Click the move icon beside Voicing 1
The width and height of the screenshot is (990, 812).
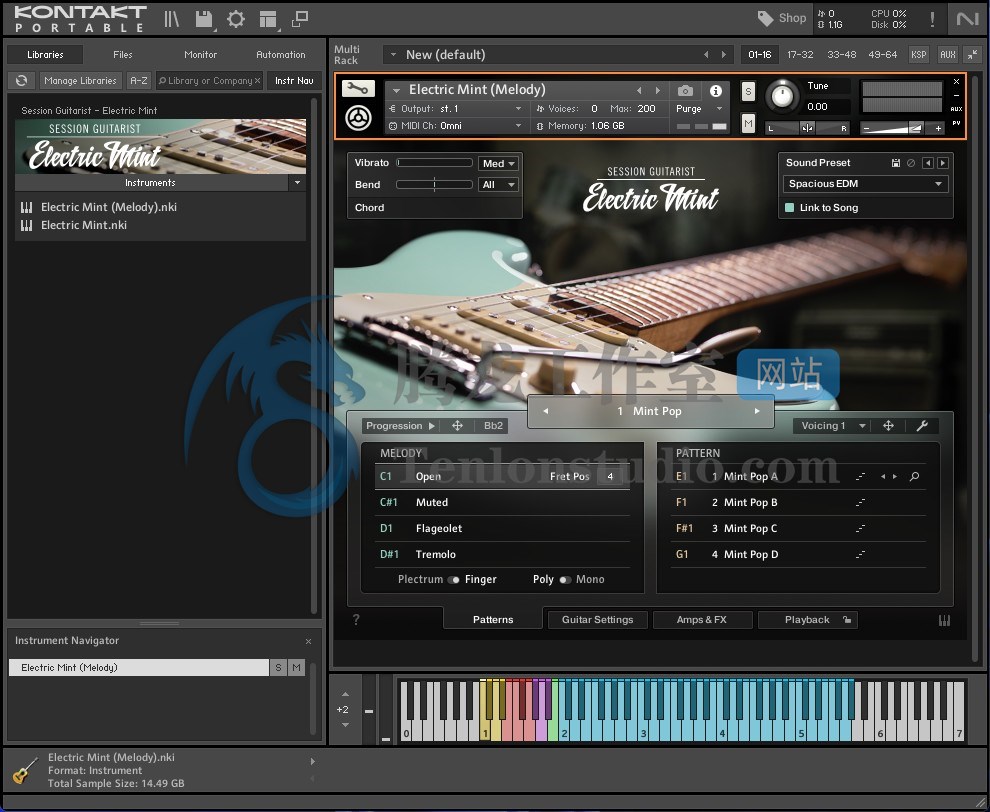(x=888, y=426)
